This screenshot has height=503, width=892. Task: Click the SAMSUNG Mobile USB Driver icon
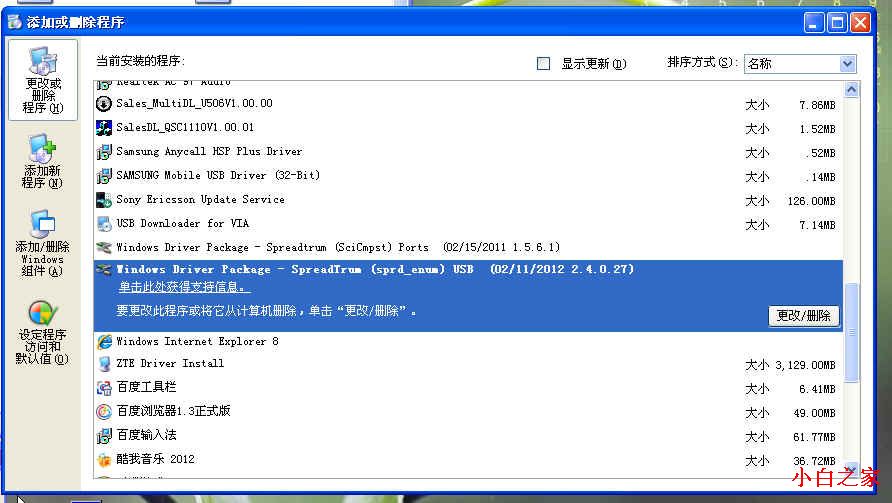pyautogui.click(x=104, y=176)
